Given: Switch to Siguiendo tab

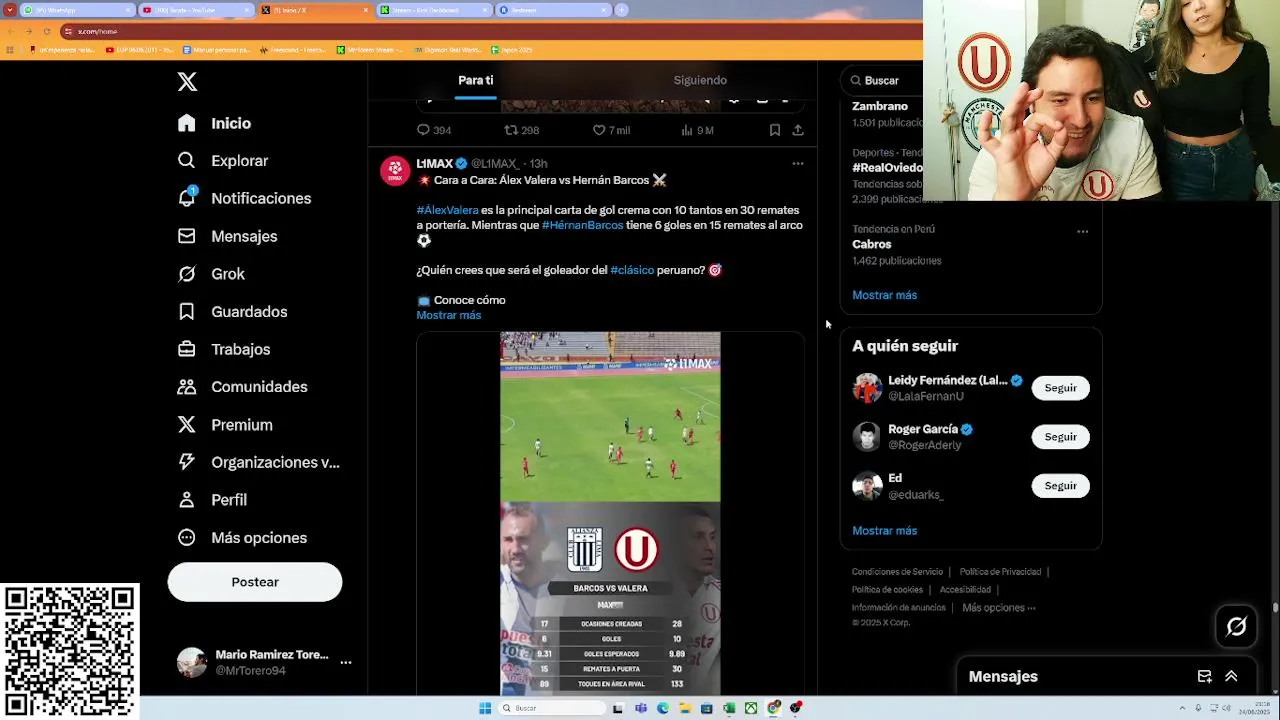Looking at the screenshot, I should [700, 80].
